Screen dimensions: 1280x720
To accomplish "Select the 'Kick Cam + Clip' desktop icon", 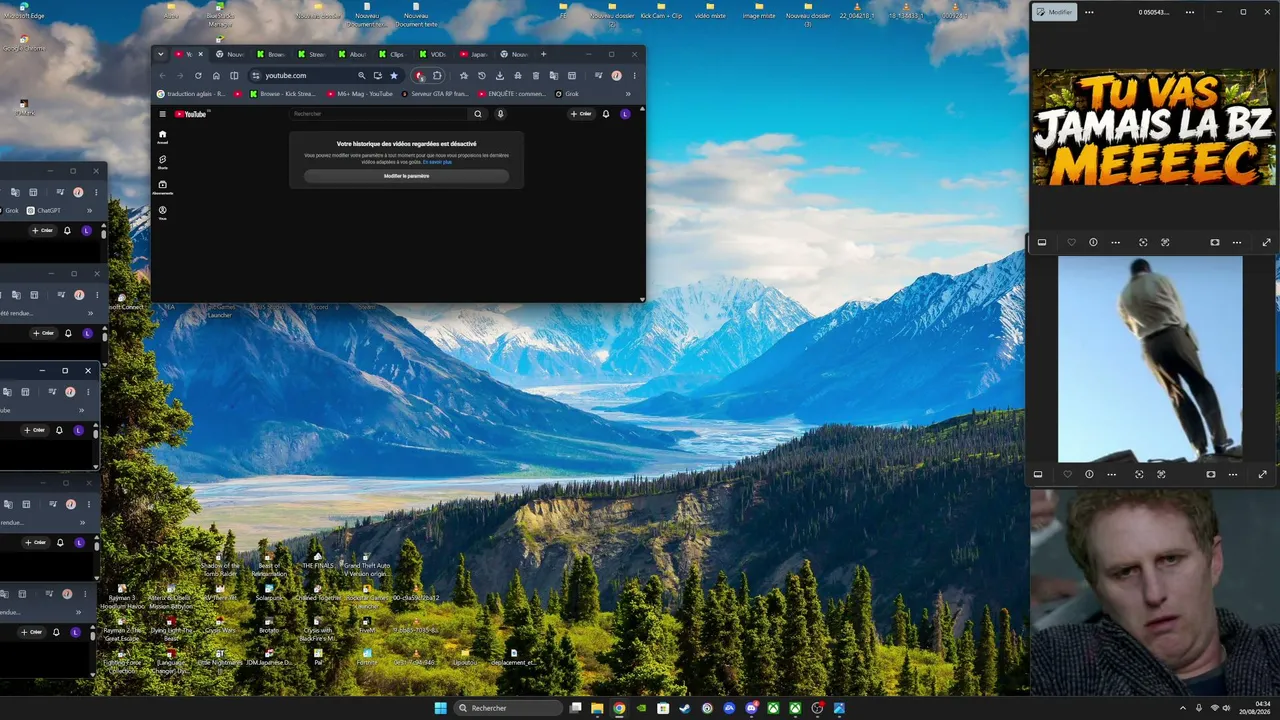I will pos(660,11).
